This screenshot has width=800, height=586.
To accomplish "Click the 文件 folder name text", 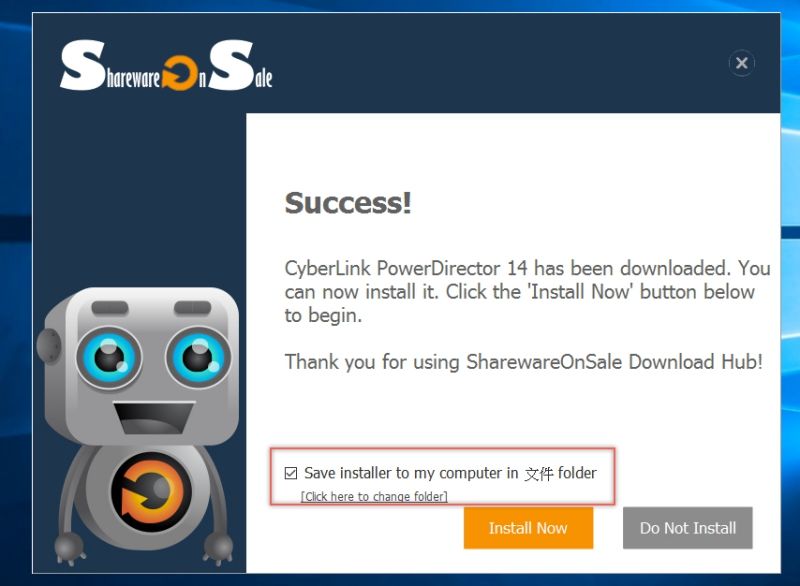I will coord(538,474).
